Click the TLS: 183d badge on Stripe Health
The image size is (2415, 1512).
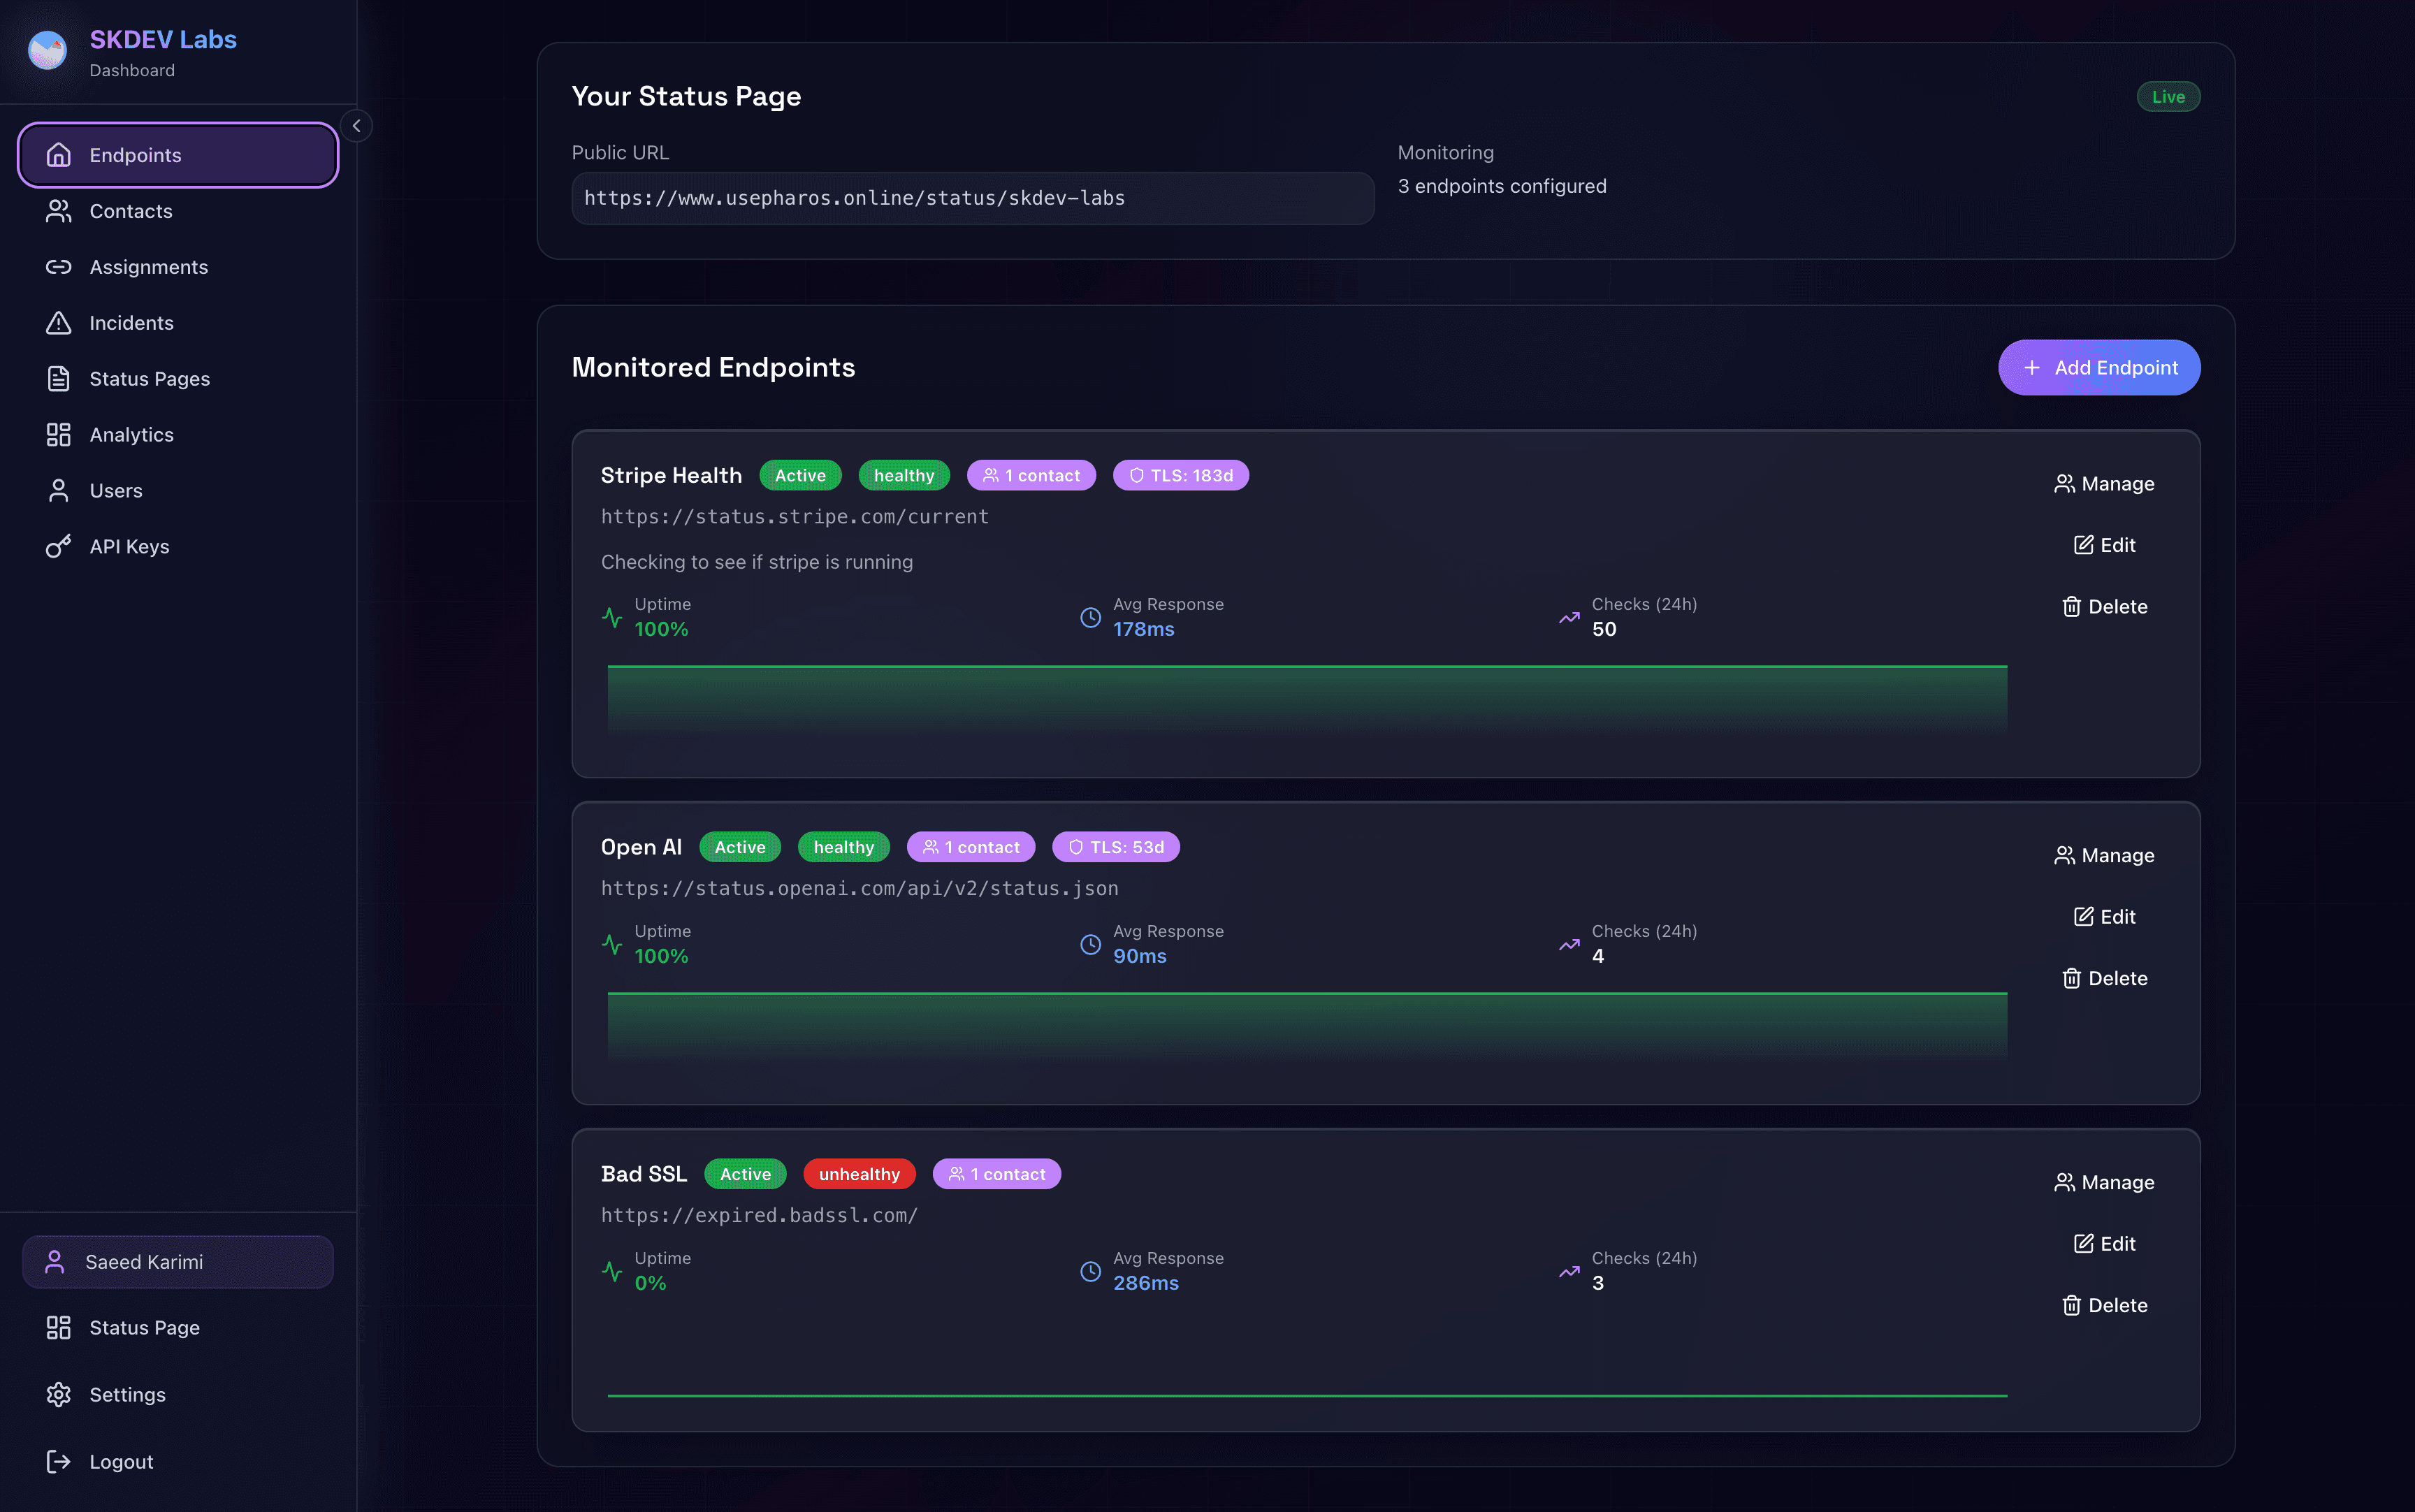point(1181,475)
